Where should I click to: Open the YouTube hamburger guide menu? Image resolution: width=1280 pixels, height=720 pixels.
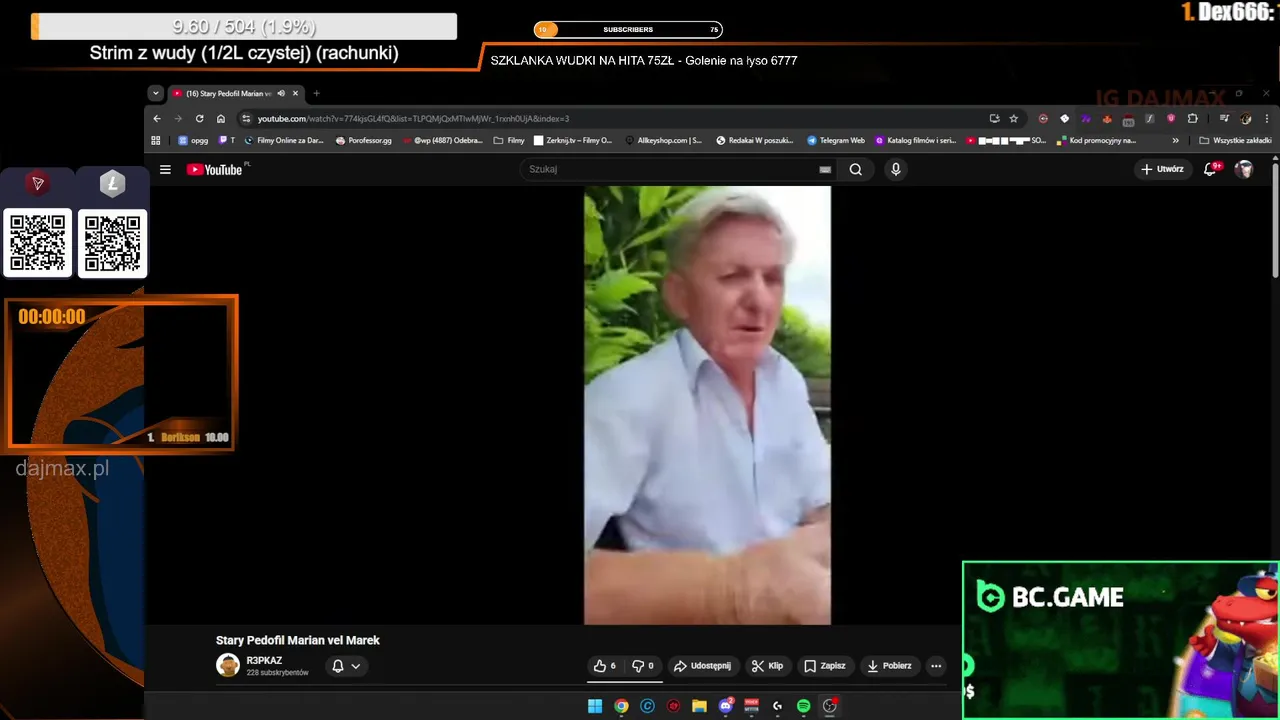click(x=165, y=170)
